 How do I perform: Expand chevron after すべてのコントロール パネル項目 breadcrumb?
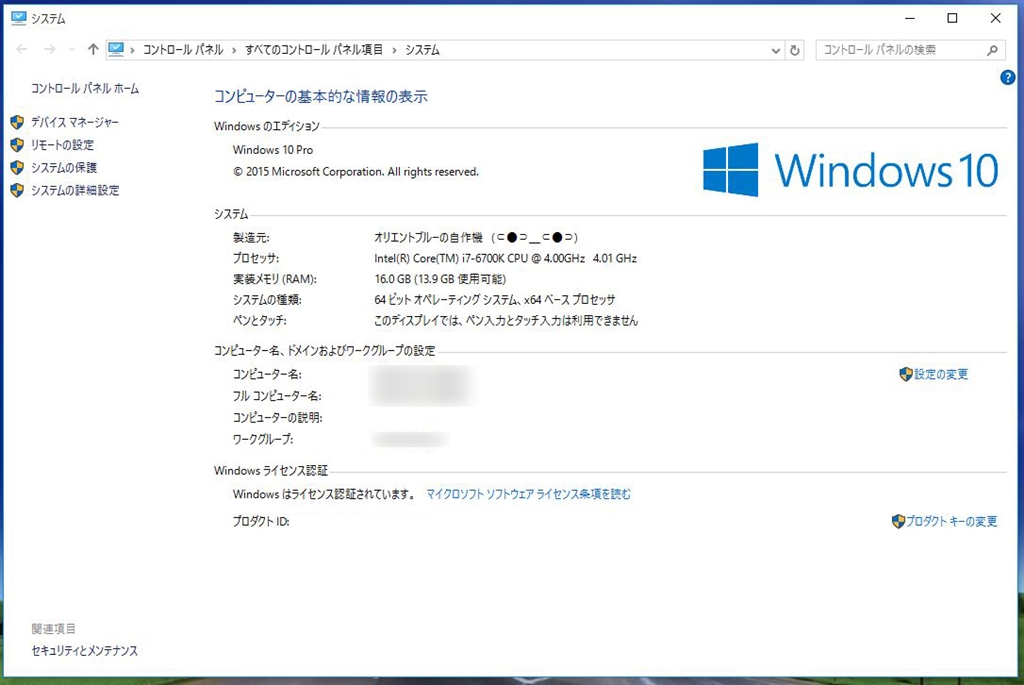coord(394,50)
